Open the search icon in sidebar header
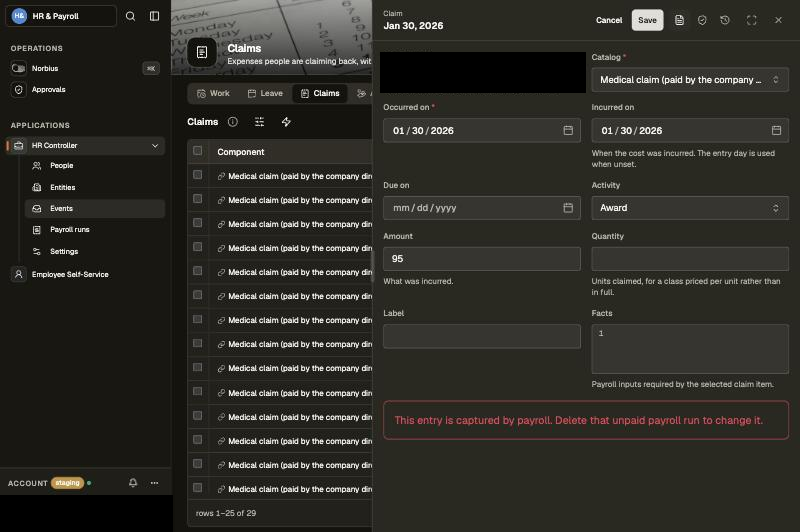The image size is (800, 532). tap(131, 16)
